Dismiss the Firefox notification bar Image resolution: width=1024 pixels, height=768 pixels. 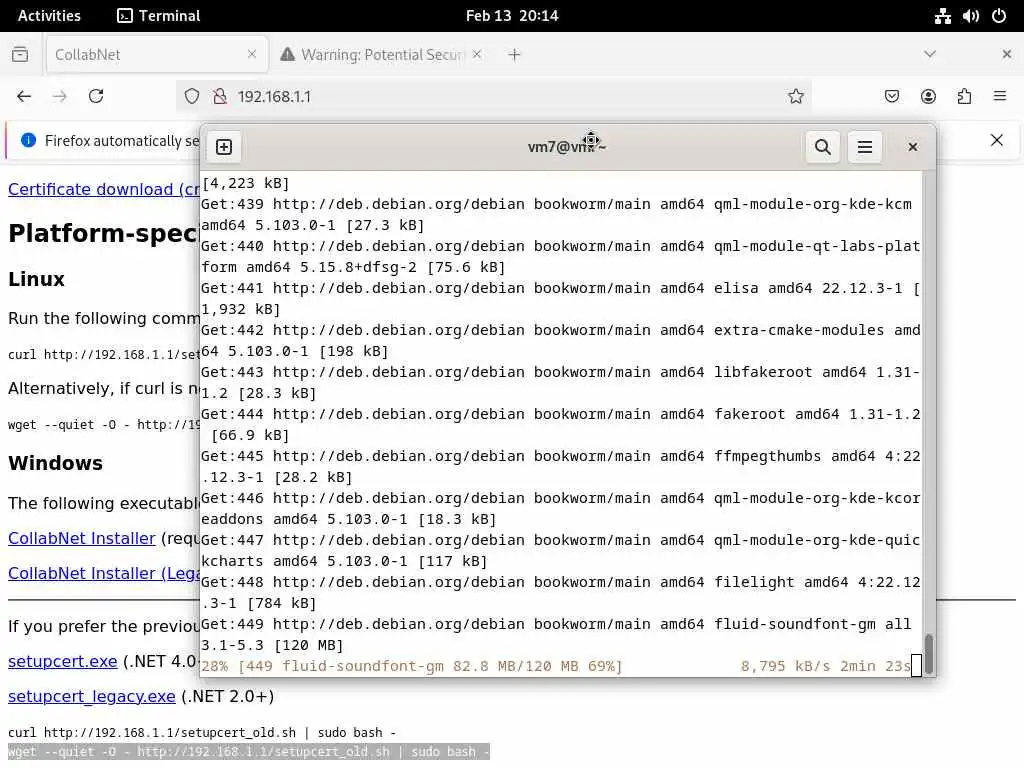click(x=997, y=140)
